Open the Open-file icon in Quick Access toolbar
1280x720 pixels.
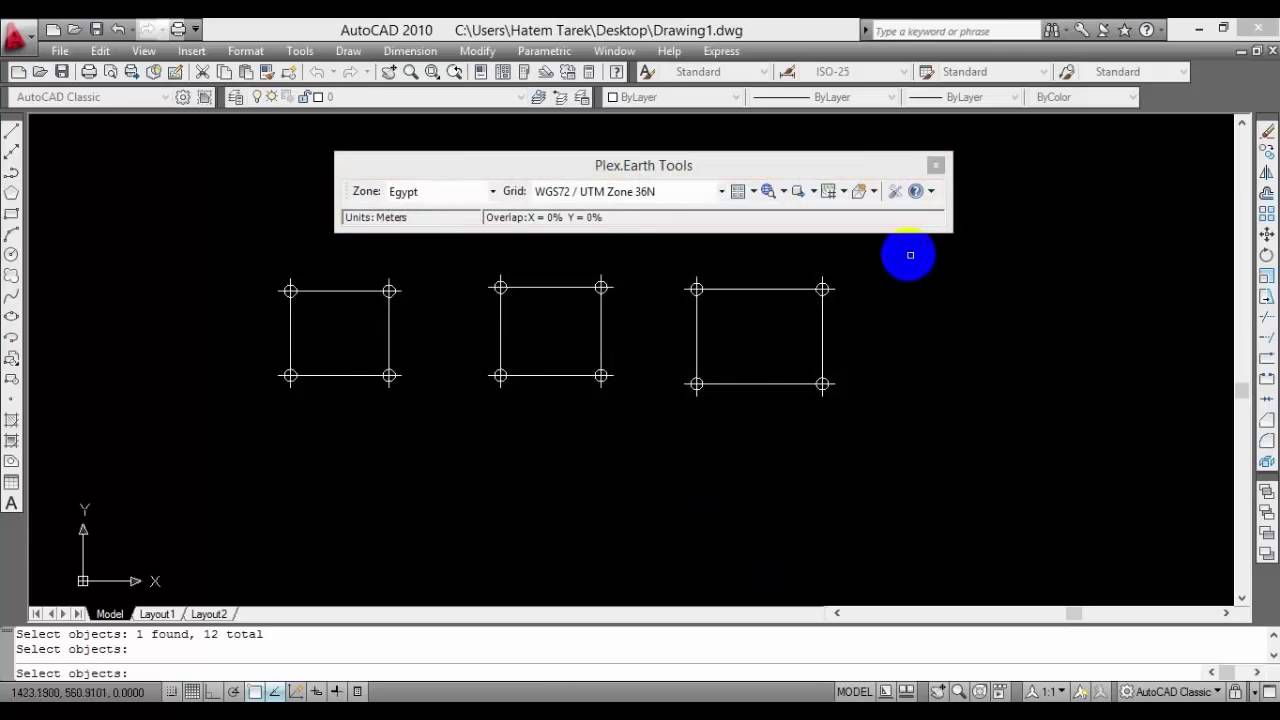click(x=75, y=30)
